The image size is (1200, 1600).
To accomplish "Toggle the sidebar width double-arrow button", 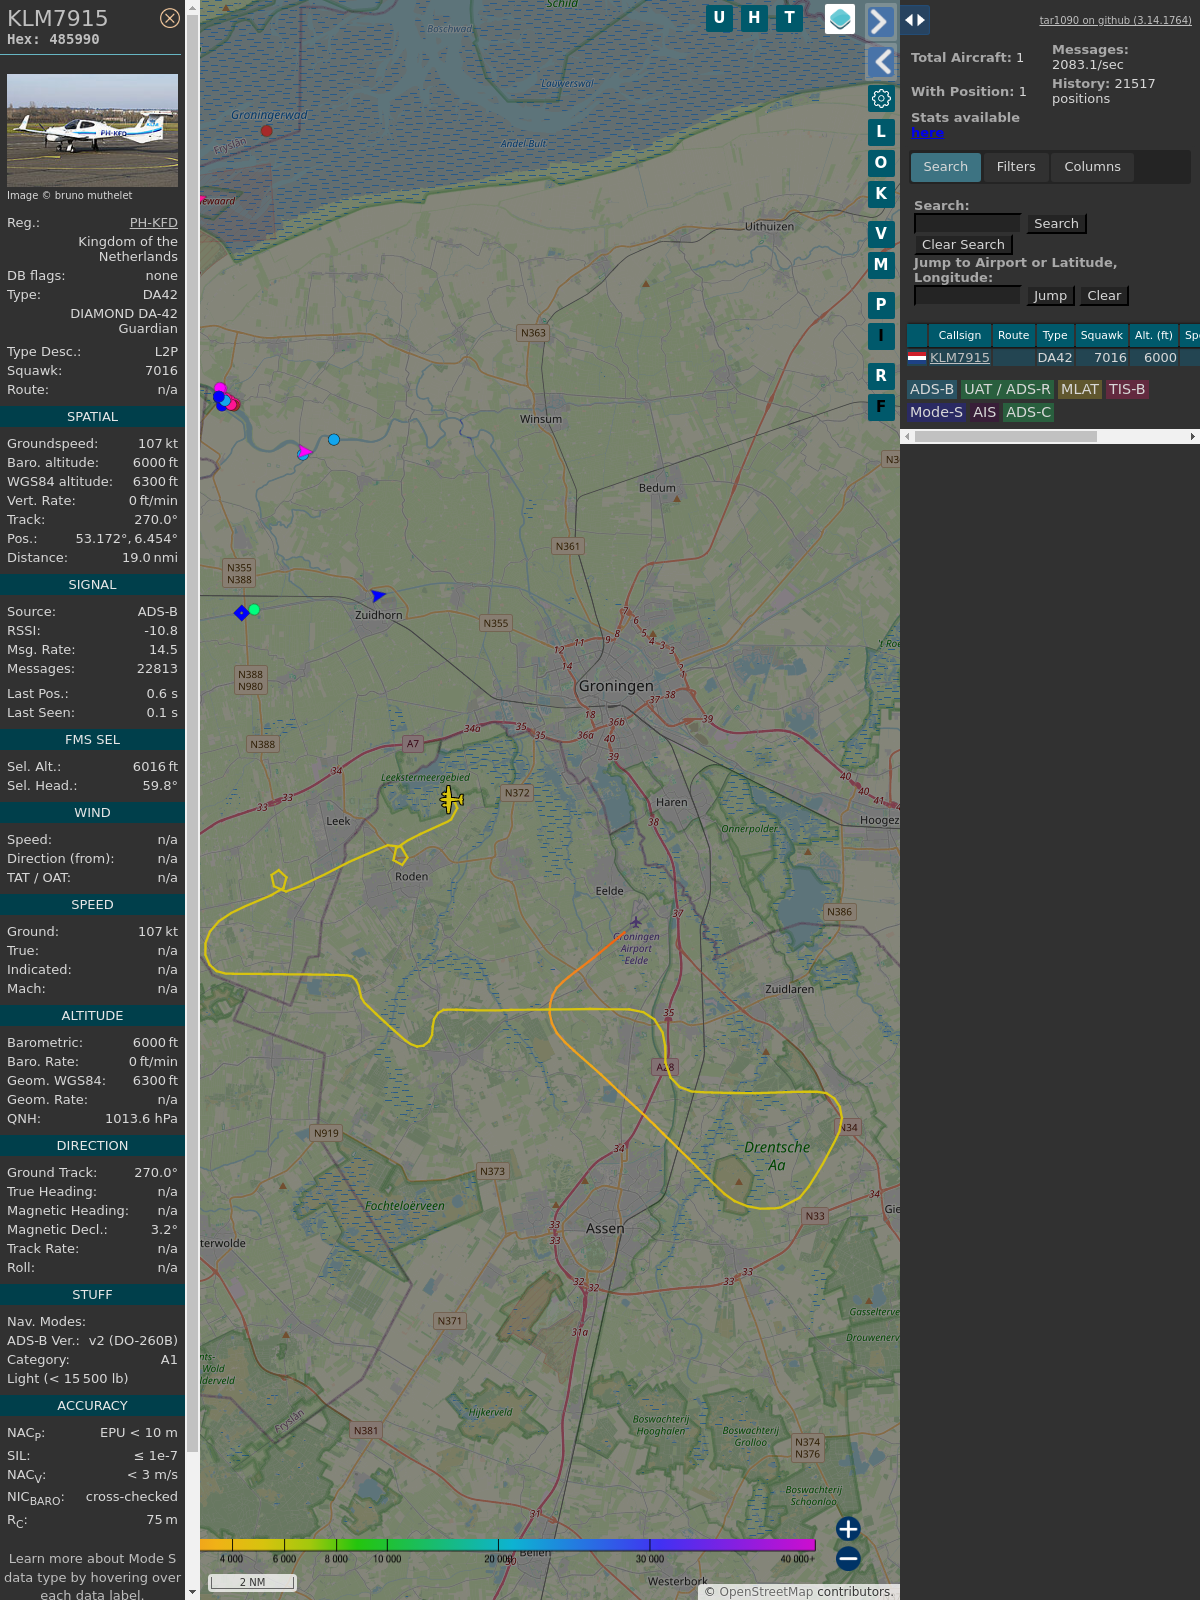I will click(915, 20).
